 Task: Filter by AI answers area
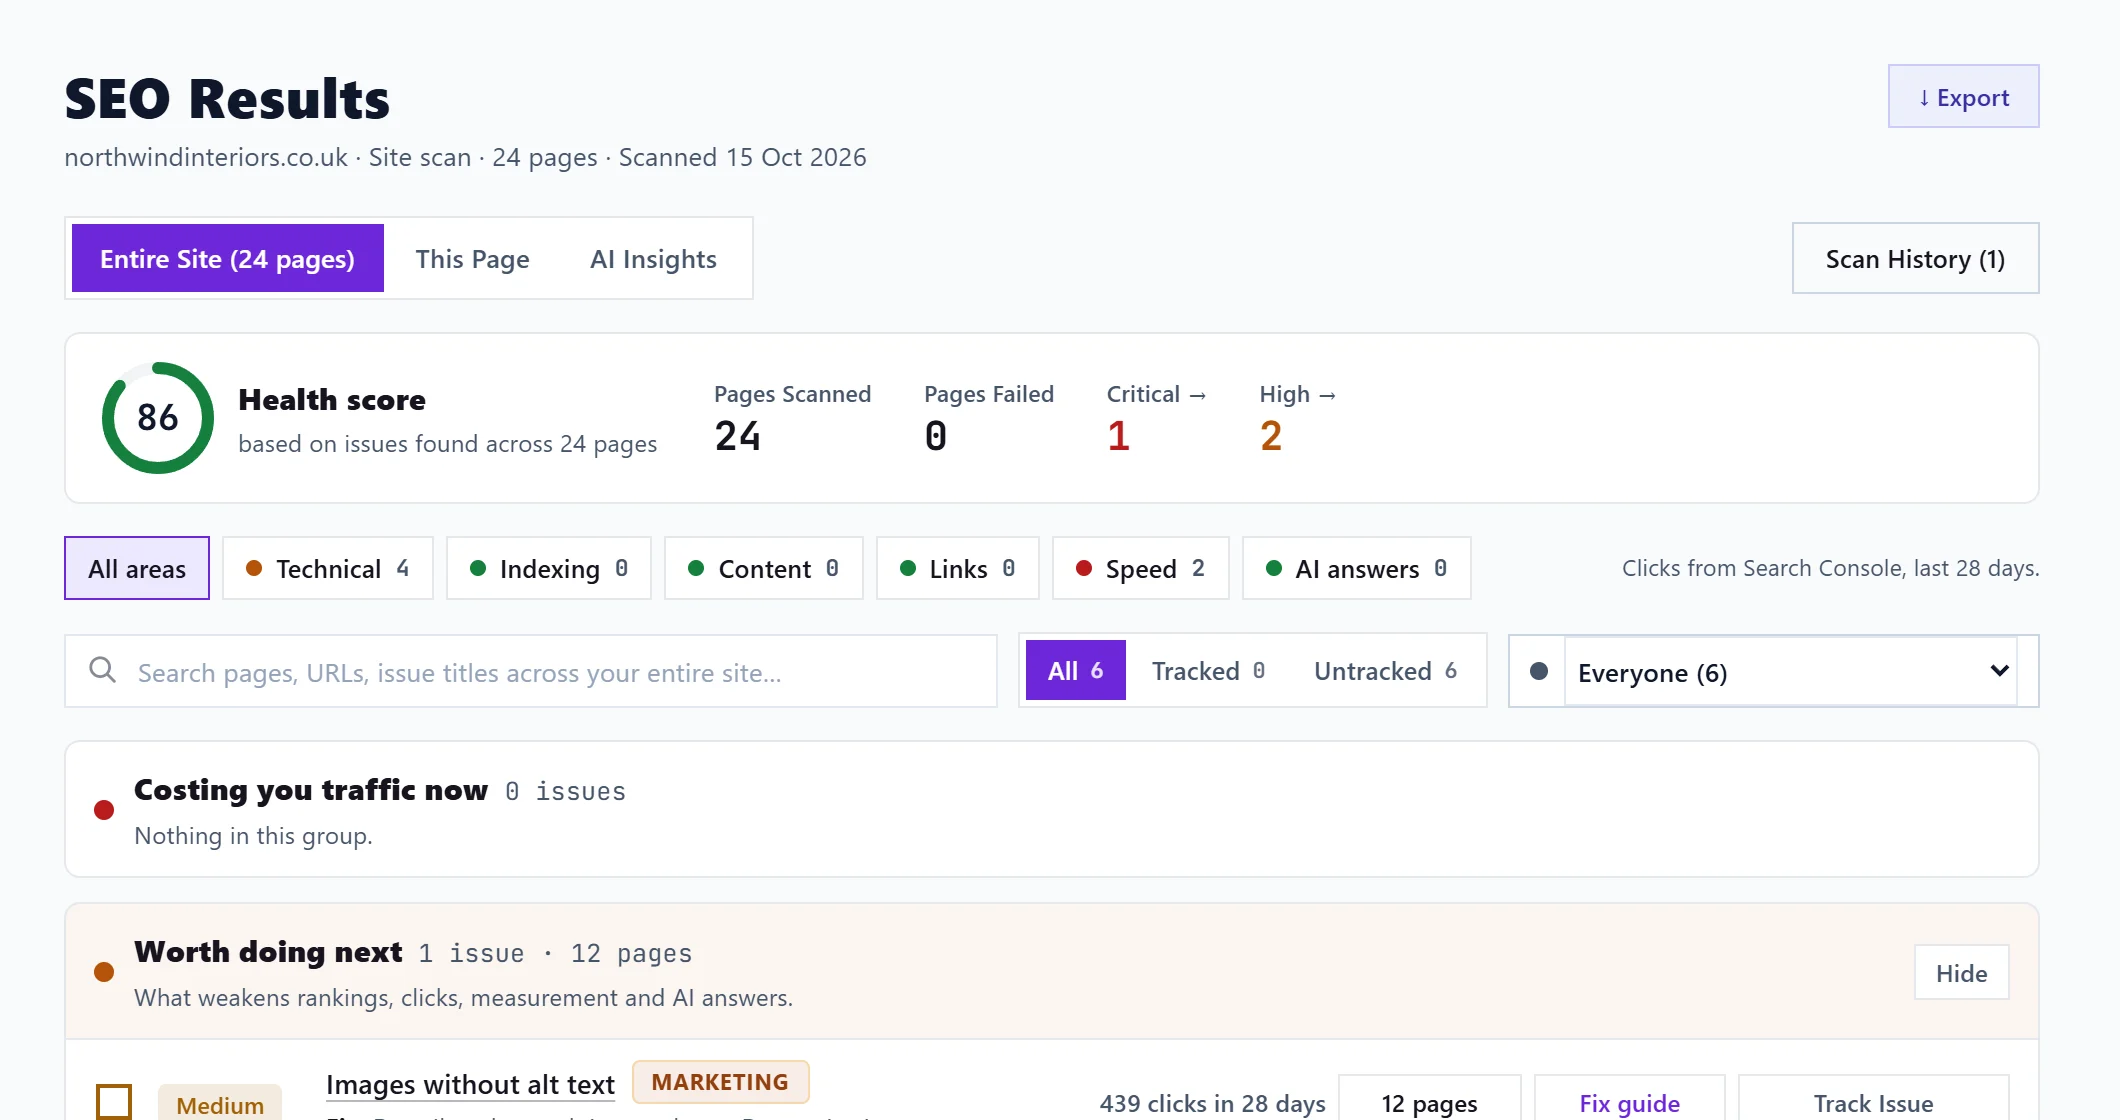point(1357,568)
